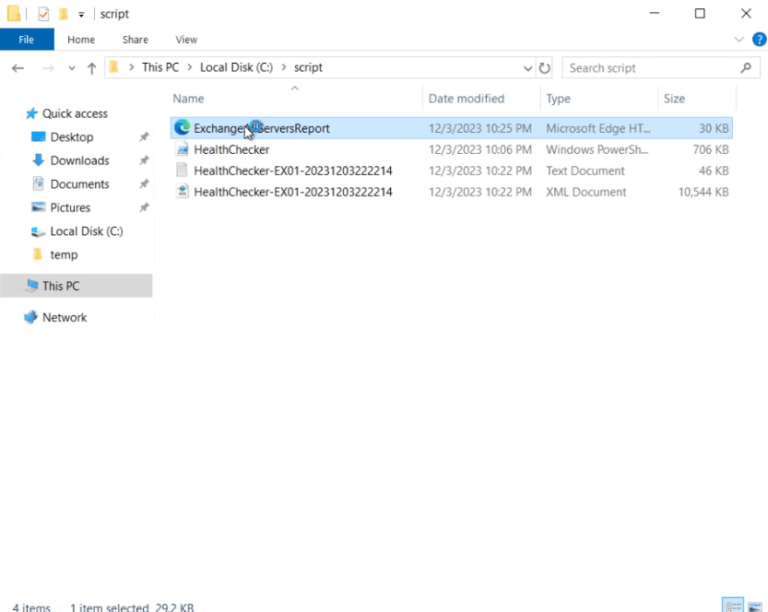
Task: Open the View ribbon tab
Action: click(x=186, y=40)
